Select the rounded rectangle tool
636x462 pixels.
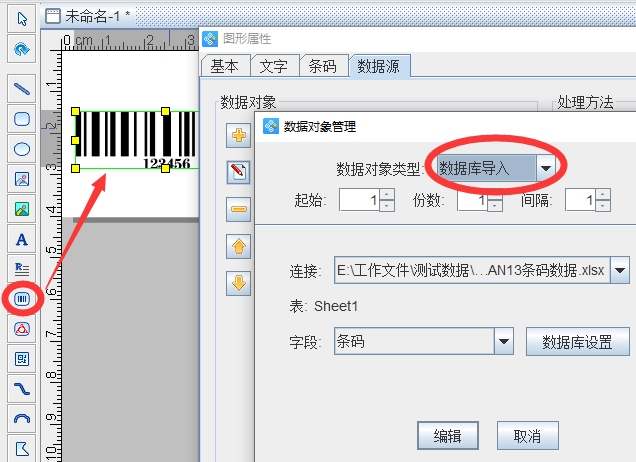pyautogui.click(x=21, y=119)
